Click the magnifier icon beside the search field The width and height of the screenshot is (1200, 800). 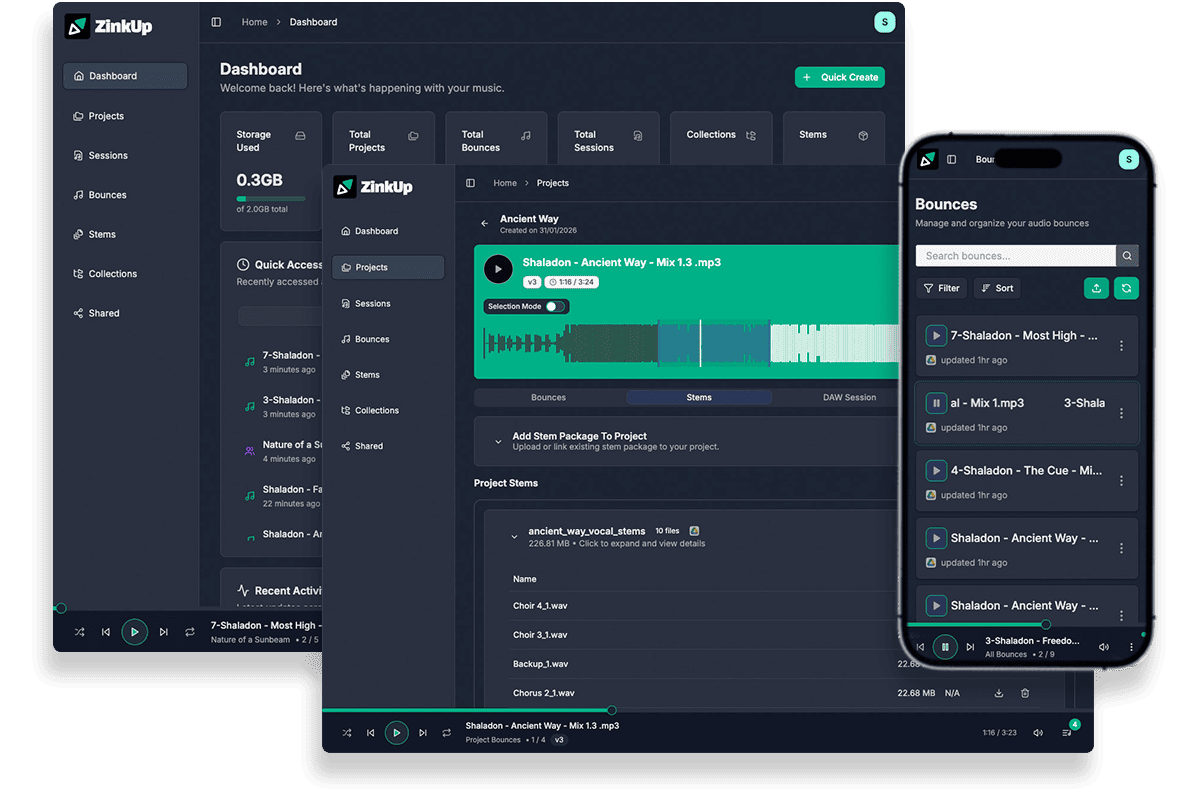[1127, 255]
